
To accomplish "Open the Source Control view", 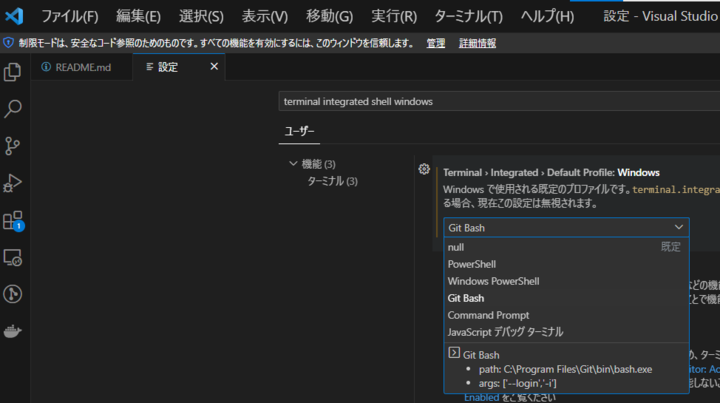I will (12, 146).
